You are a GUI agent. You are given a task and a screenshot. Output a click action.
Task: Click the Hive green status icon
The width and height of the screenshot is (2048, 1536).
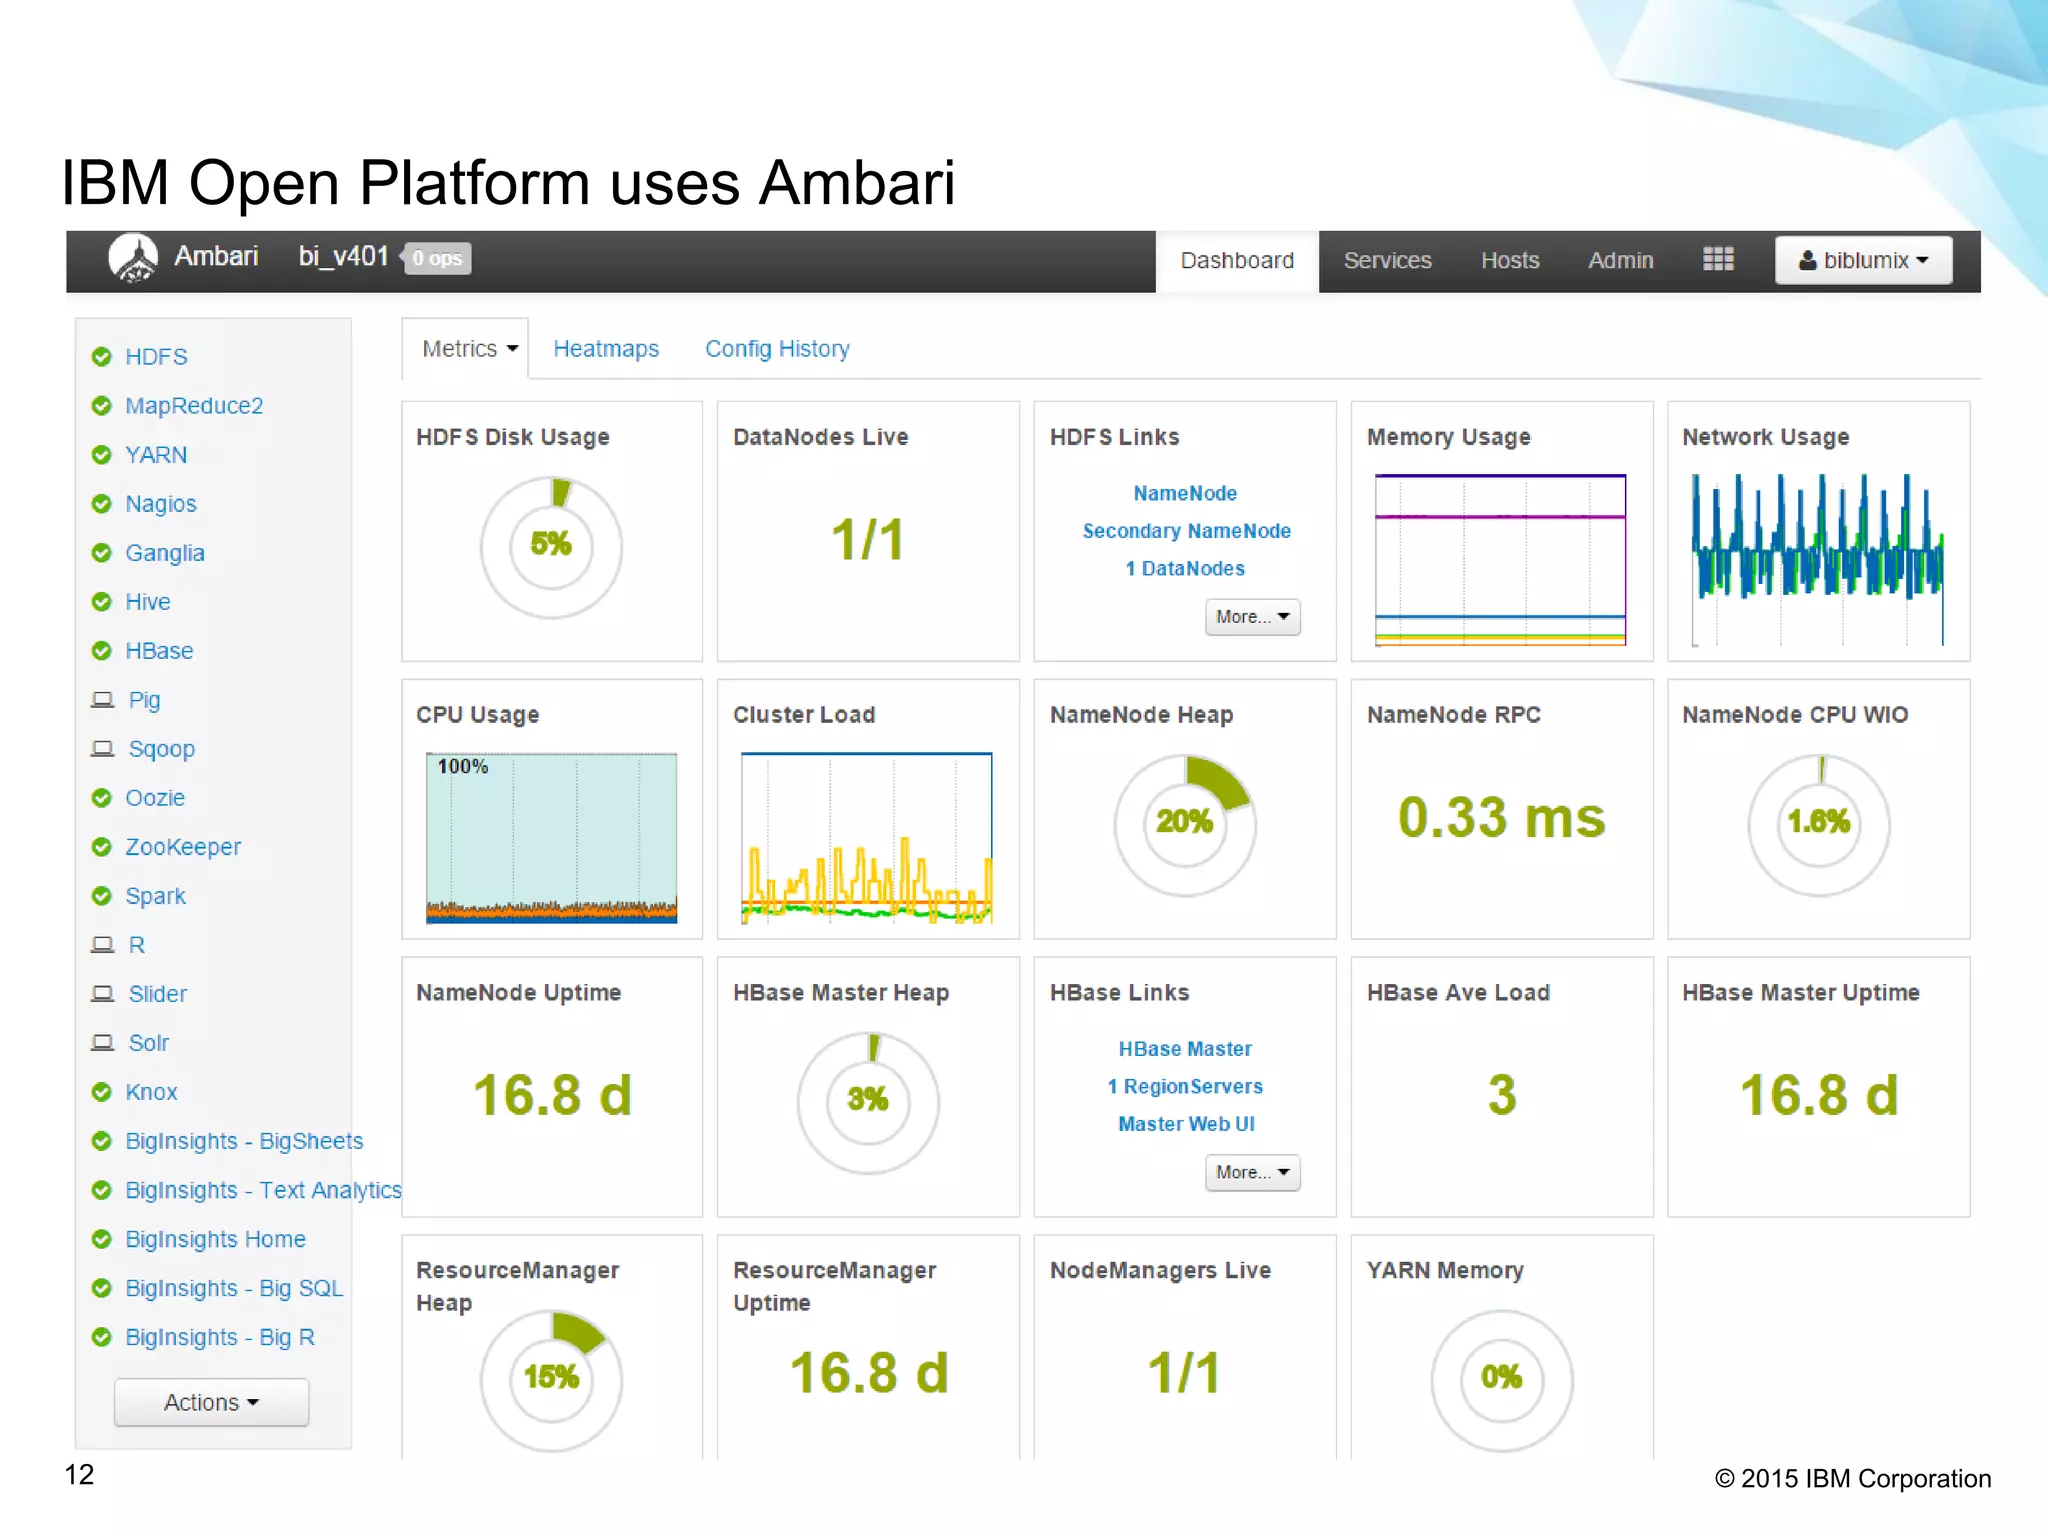tap(101, 602)
